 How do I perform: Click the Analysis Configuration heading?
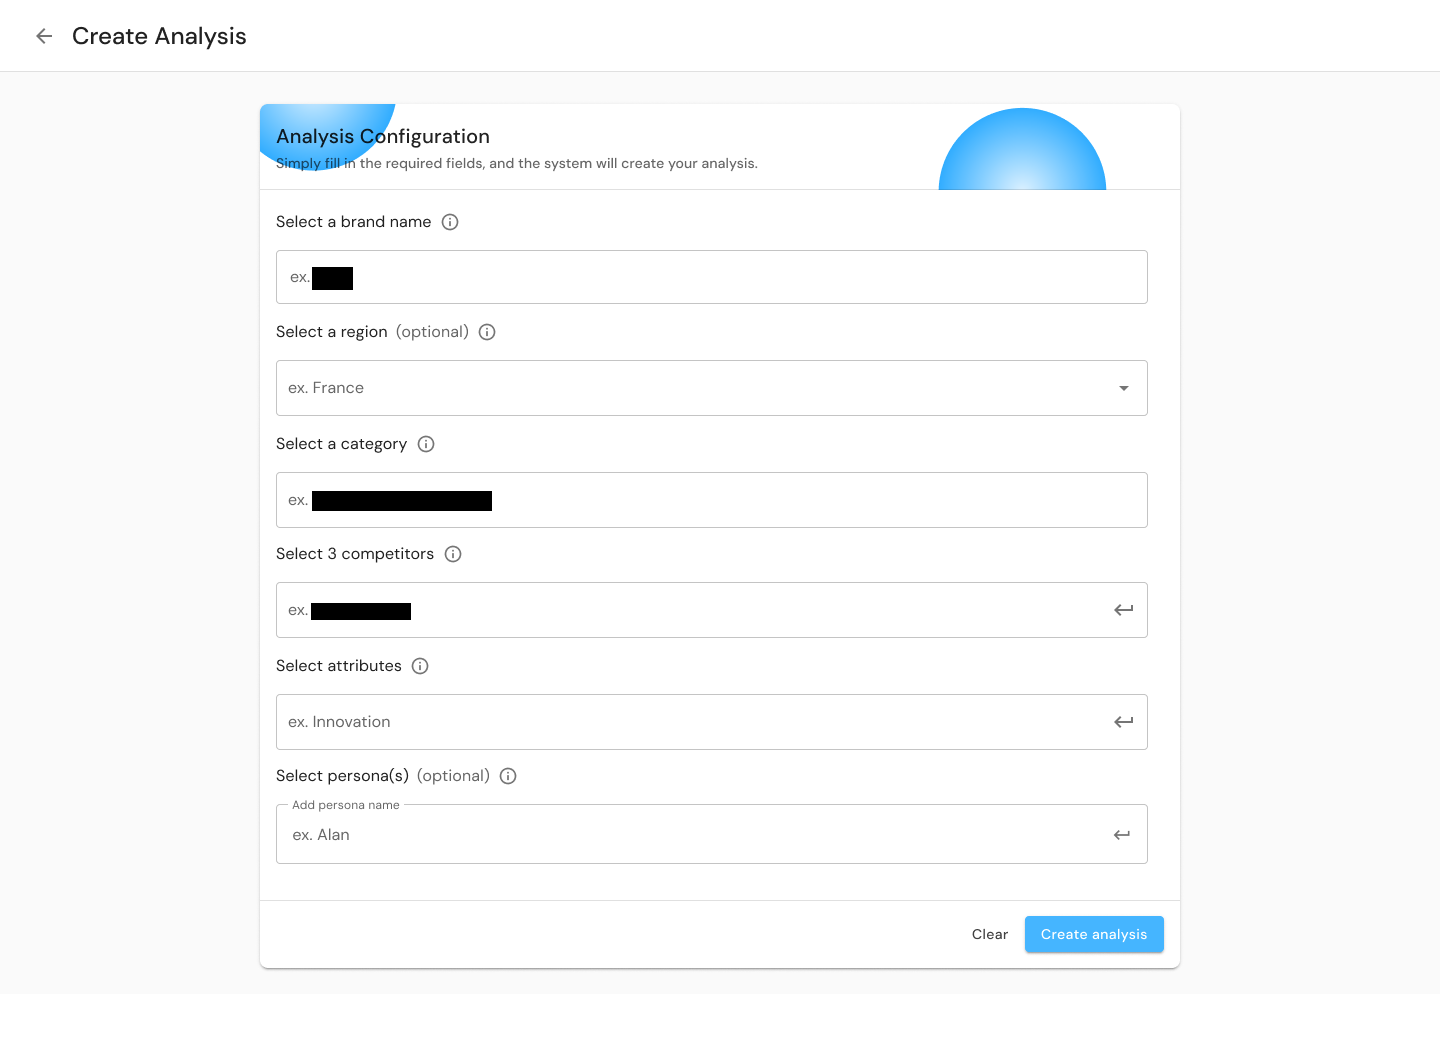pos(383,136)
